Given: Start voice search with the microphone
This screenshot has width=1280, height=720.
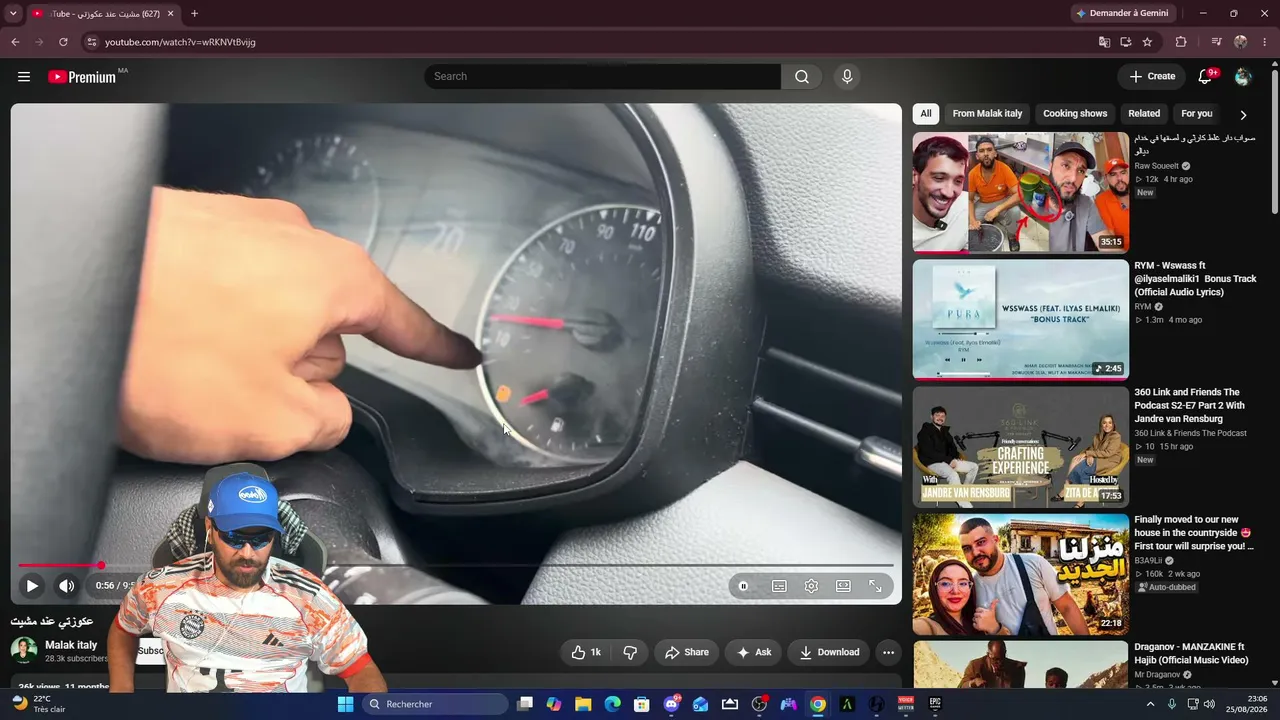Looking at the screenshot, I should pyautogui.click(x=847, y=77).
